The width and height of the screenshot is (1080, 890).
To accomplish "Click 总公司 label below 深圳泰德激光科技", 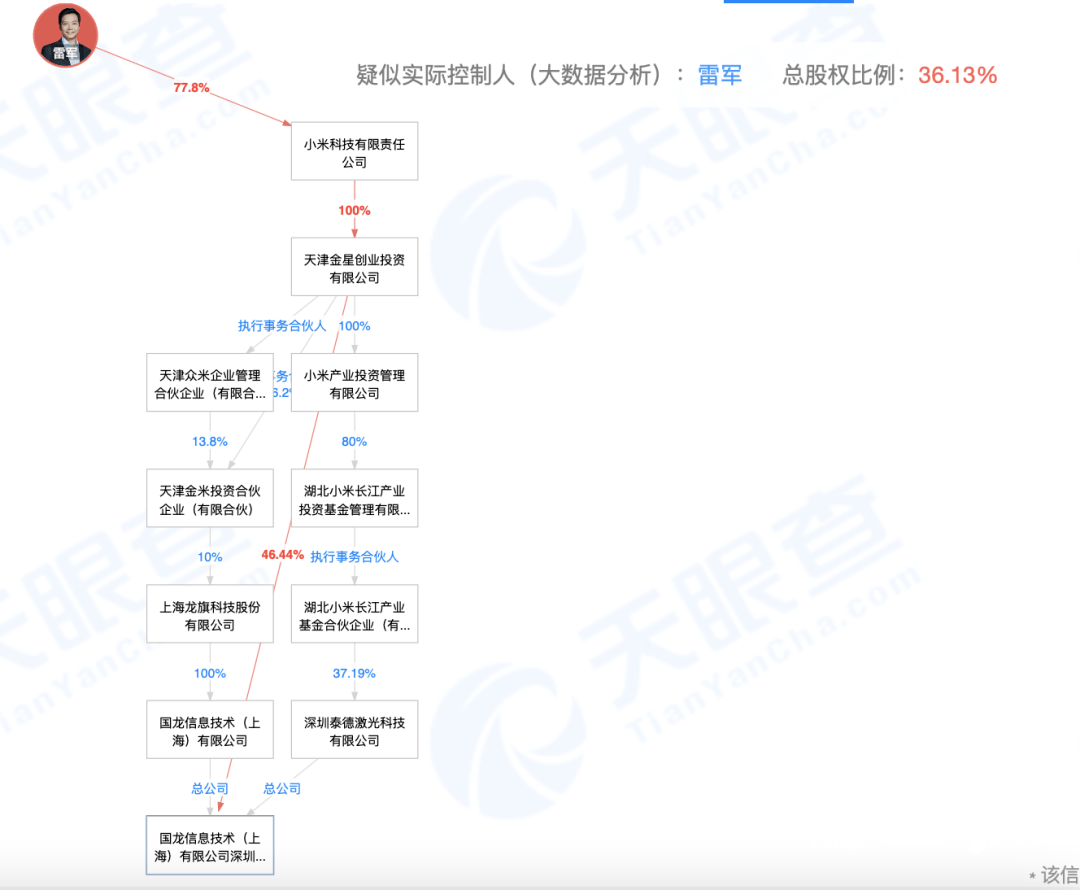I will (x=282, y=789).
